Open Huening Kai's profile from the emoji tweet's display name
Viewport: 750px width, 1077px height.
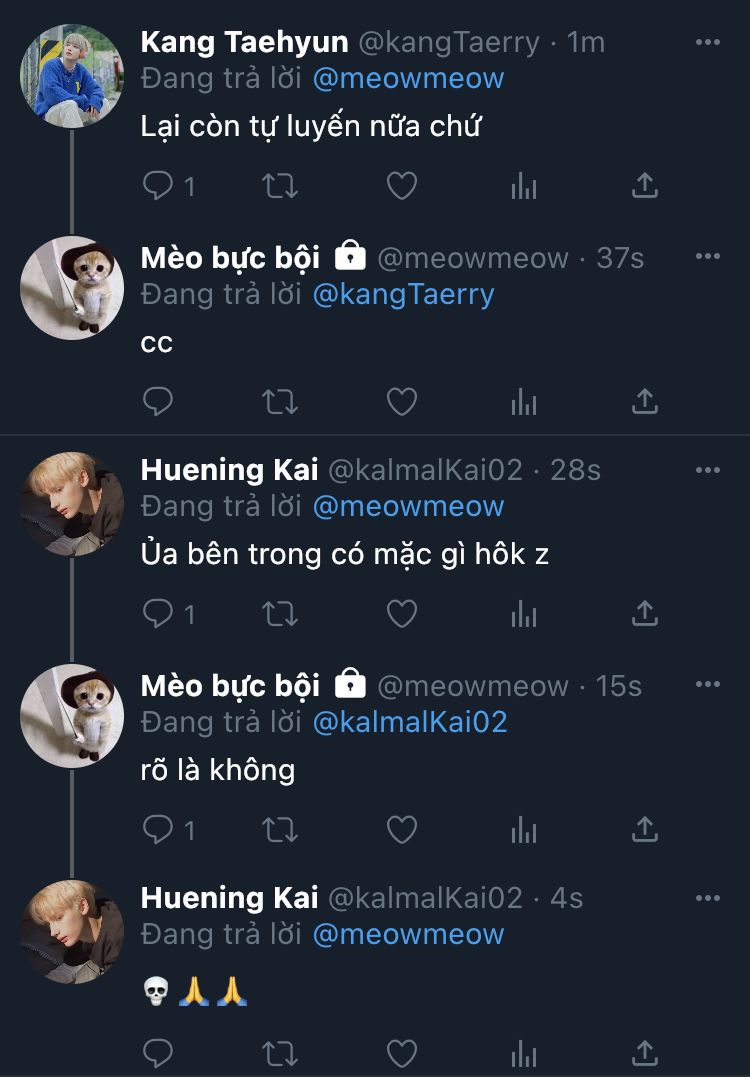tap(229, 898)
